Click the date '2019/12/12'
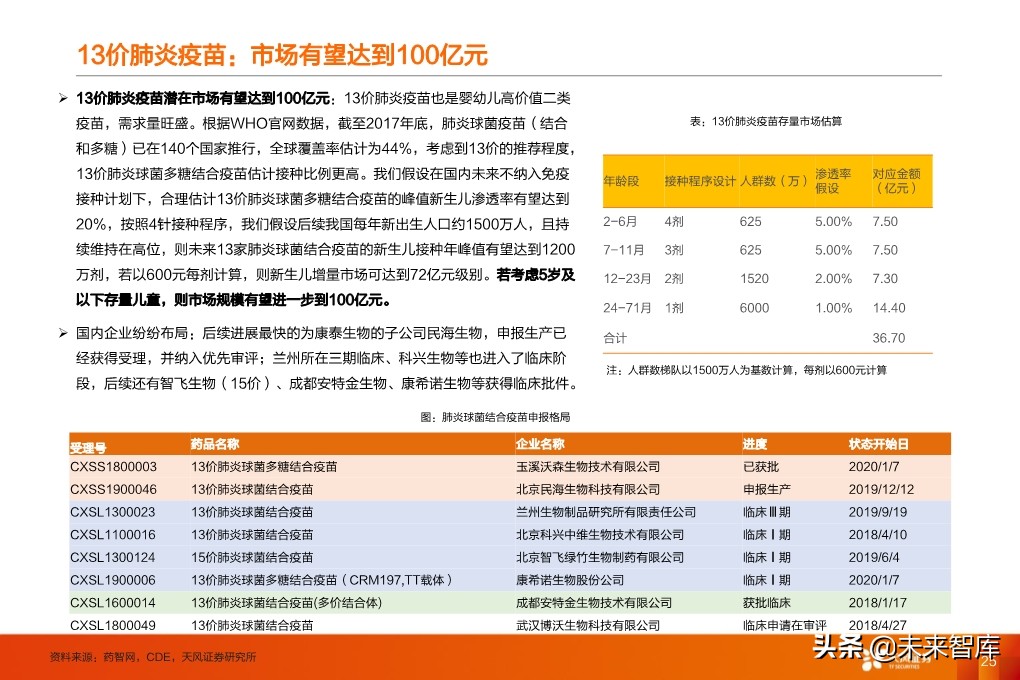 click(881, 490)
